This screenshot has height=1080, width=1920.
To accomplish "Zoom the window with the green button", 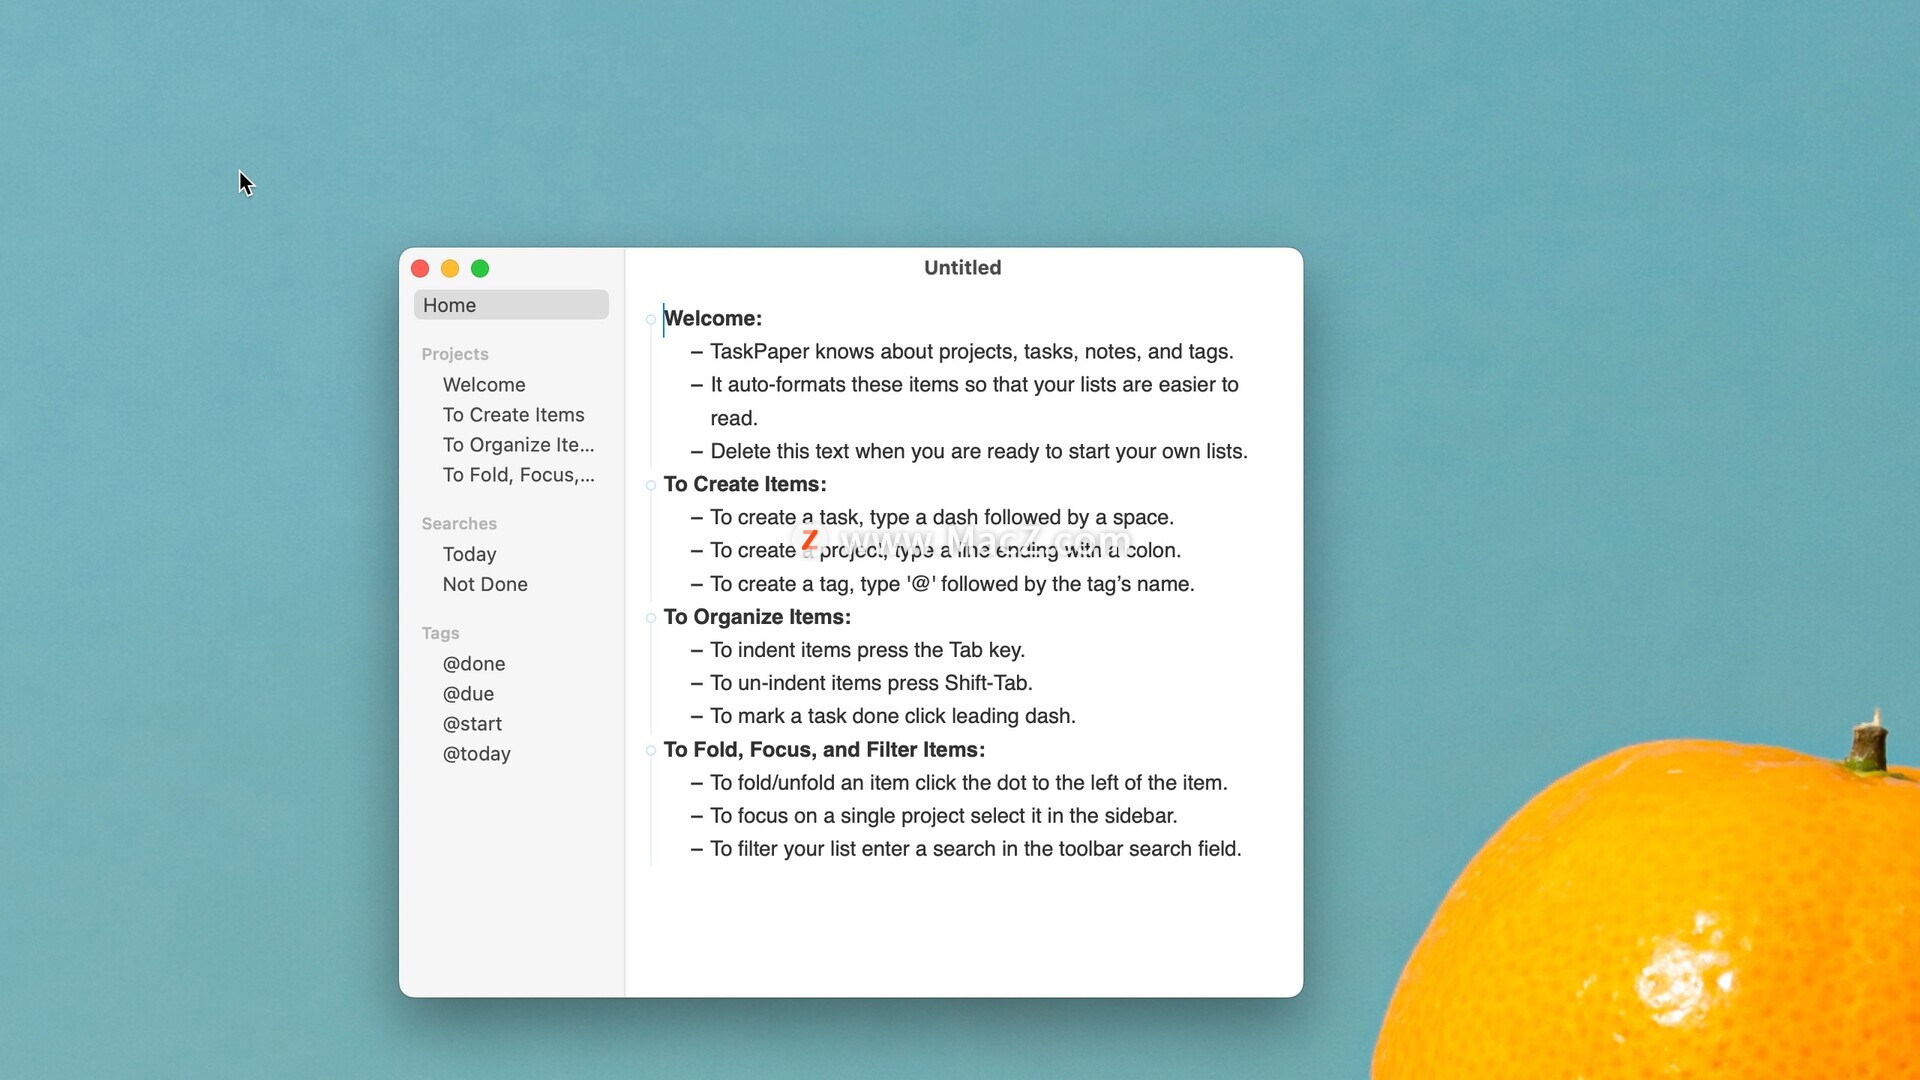I will coord(480,269).
